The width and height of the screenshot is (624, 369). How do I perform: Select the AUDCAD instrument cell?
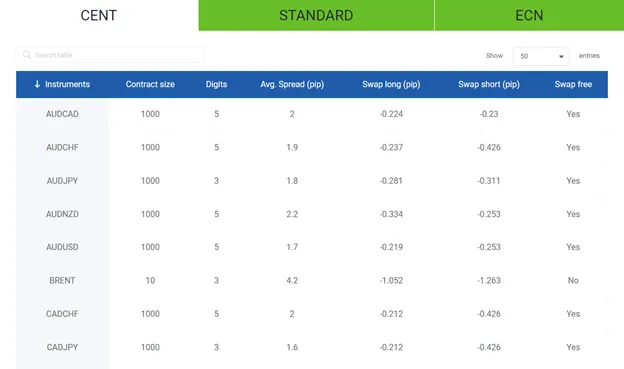pos(62,114)
